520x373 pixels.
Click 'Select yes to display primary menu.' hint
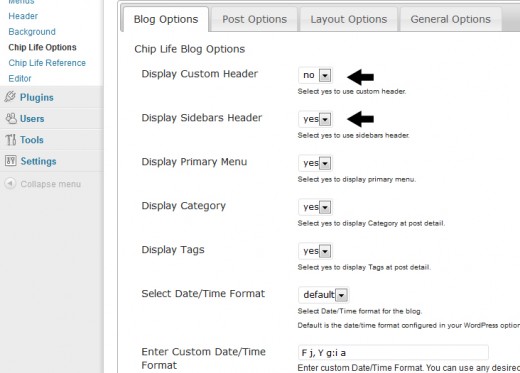coord(357,179)
